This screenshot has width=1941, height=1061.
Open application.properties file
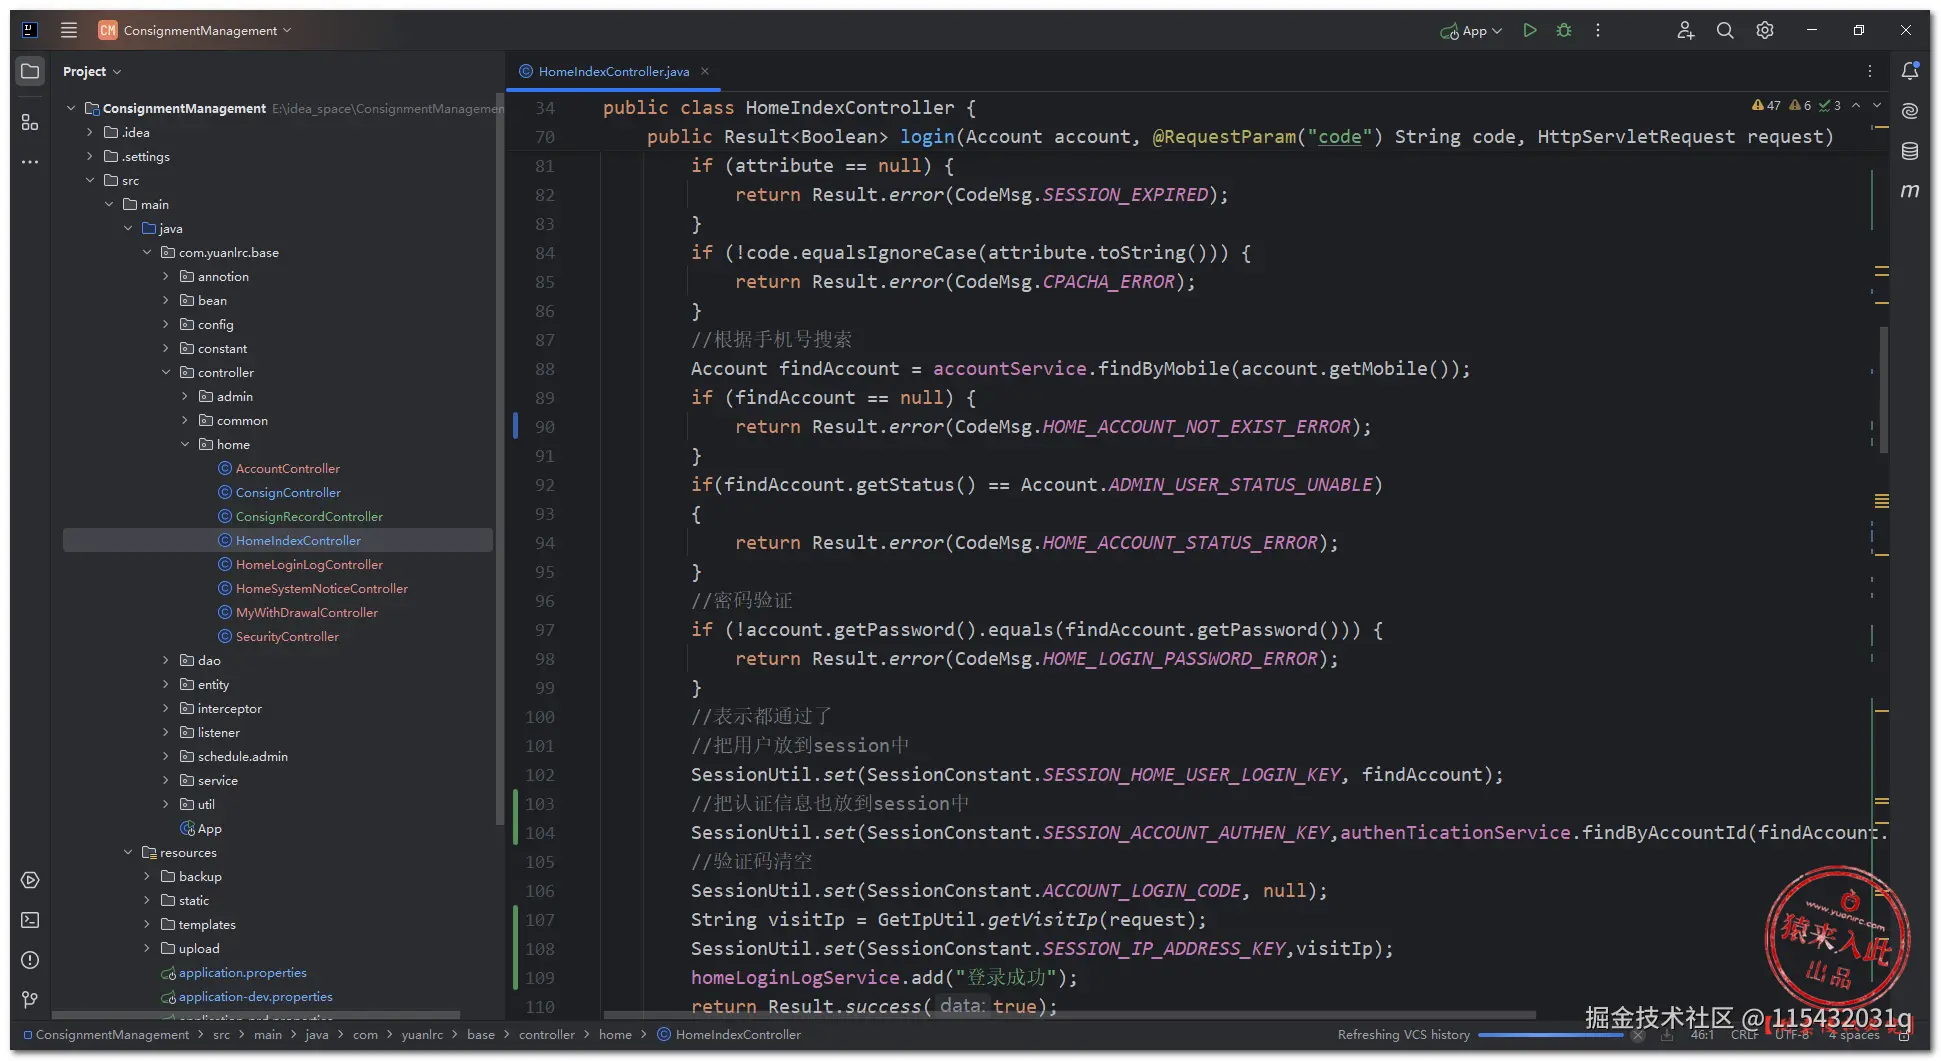(242, 972)
